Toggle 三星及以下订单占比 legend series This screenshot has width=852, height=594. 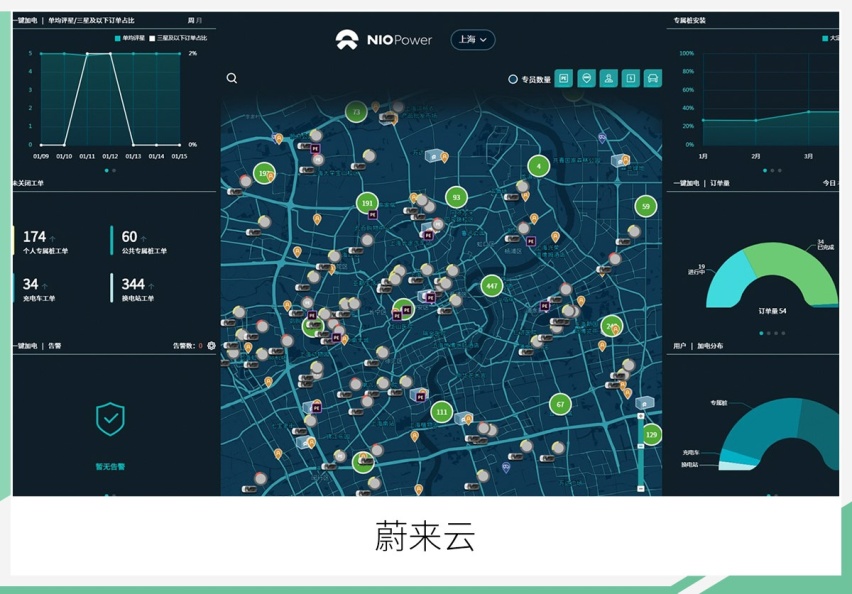(178, 38)
